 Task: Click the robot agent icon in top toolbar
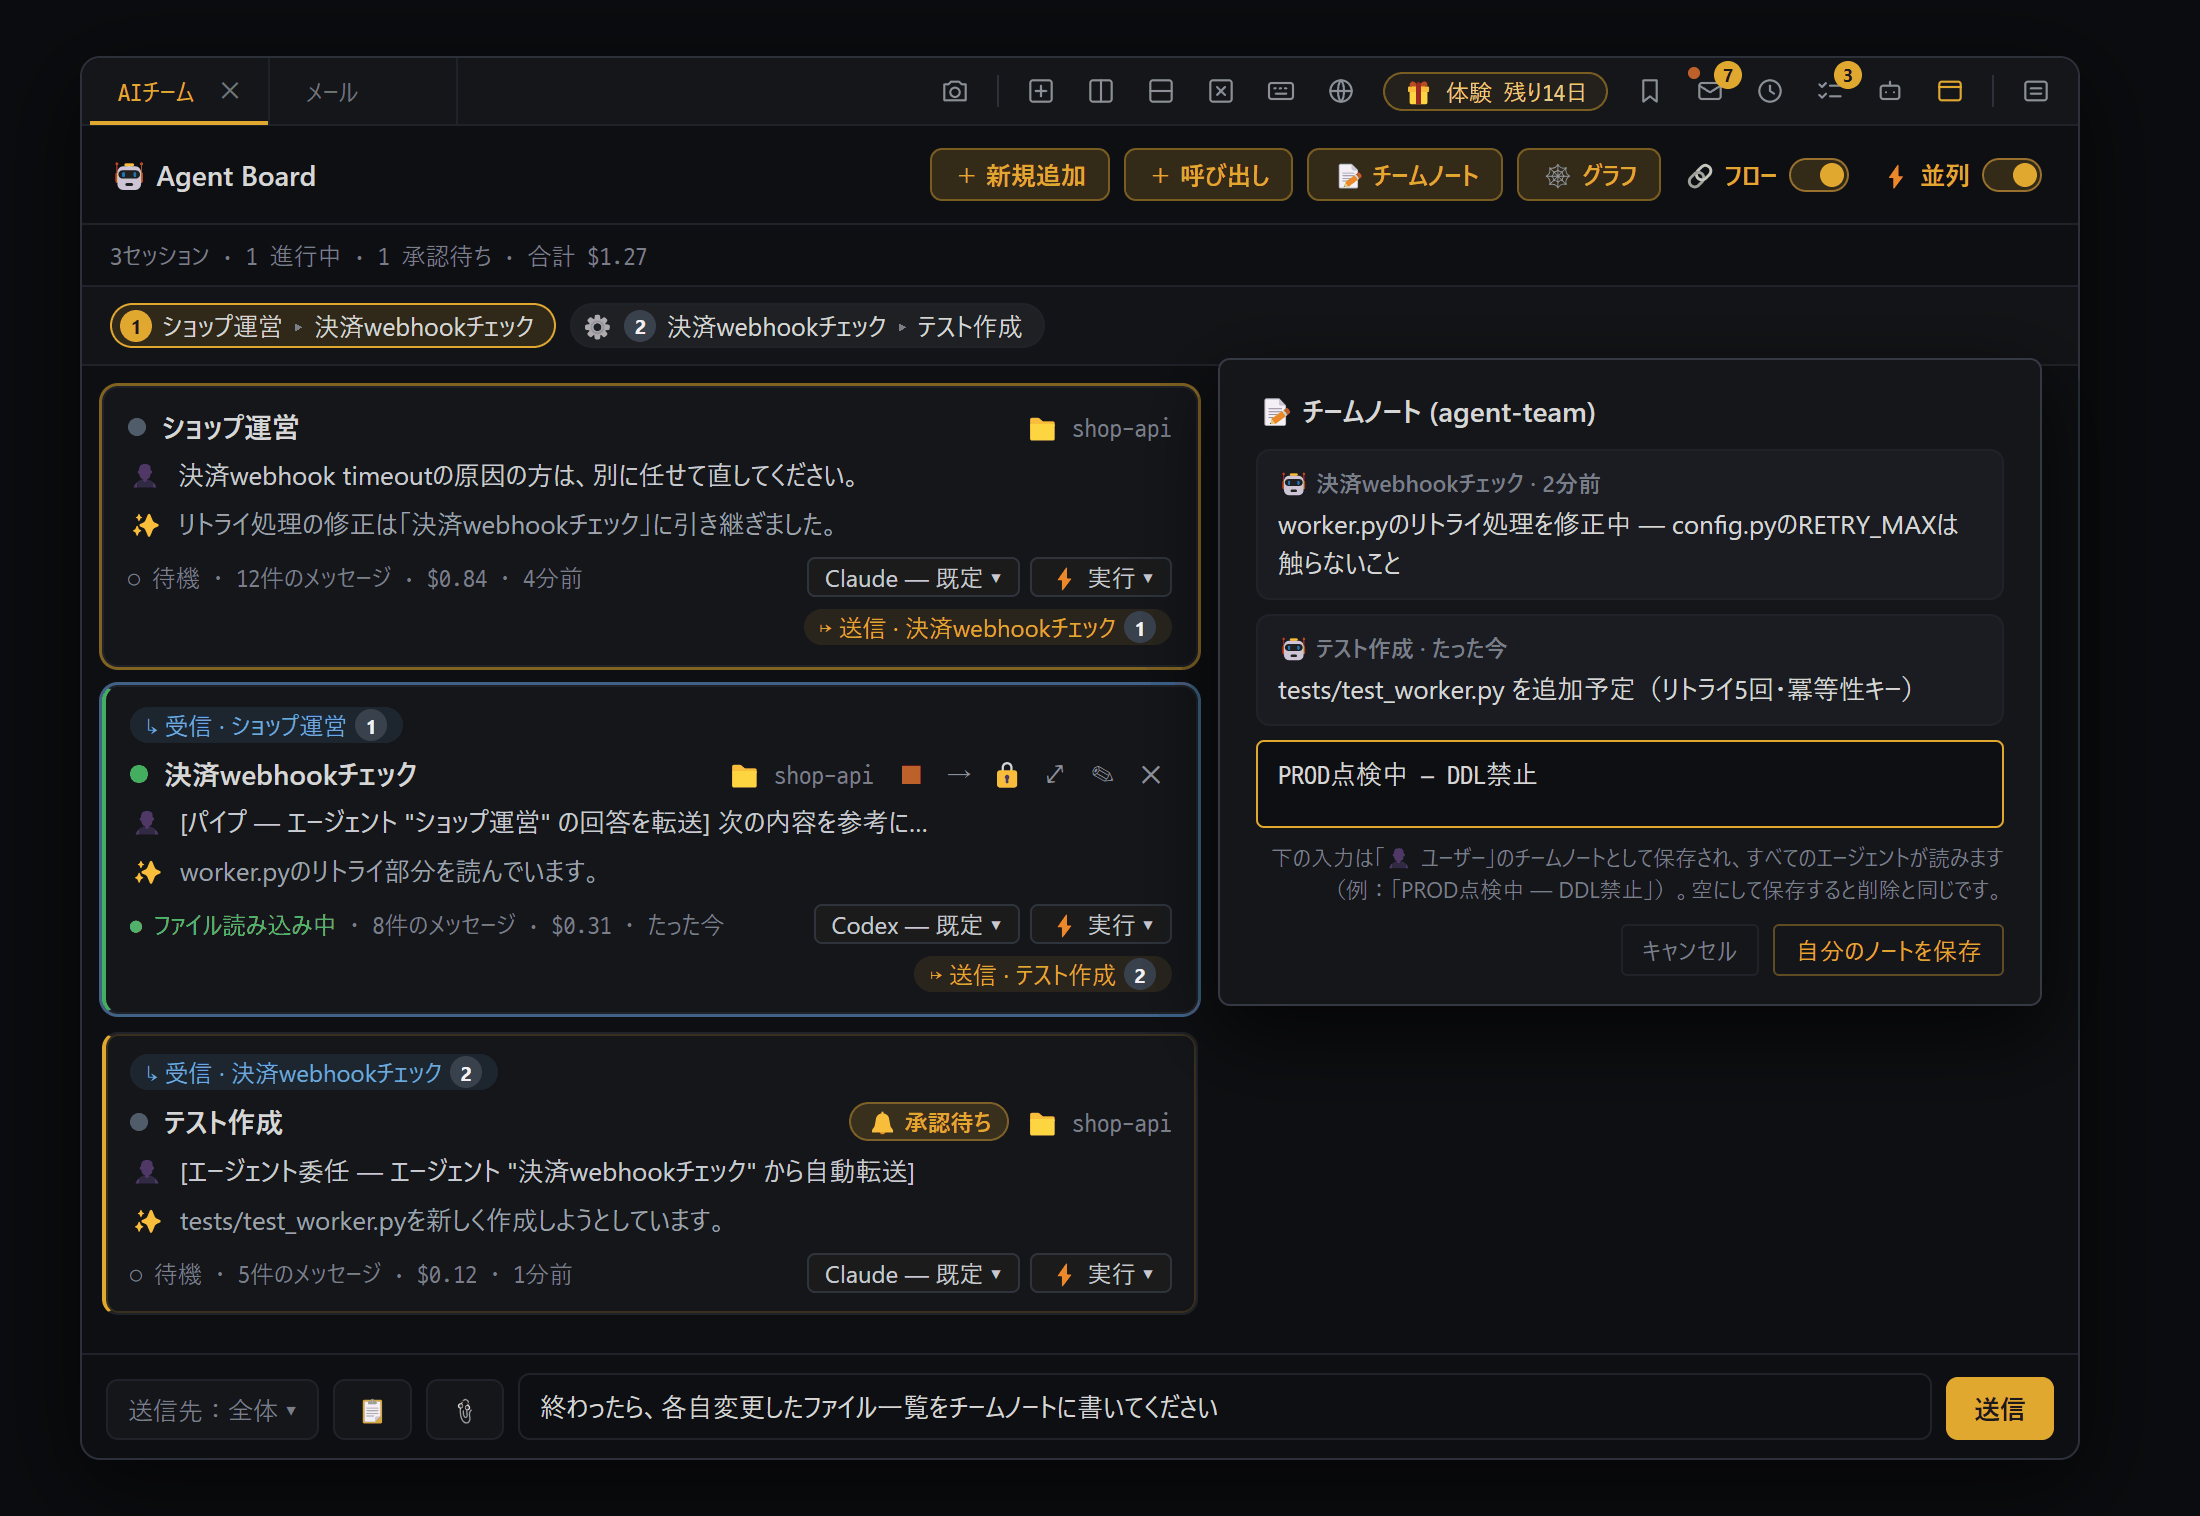point(1890,92)
